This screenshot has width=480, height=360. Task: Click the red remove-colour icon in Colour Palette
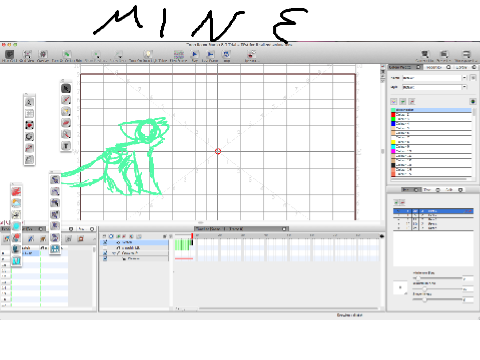pyautogui.click(x=412, y=101)
